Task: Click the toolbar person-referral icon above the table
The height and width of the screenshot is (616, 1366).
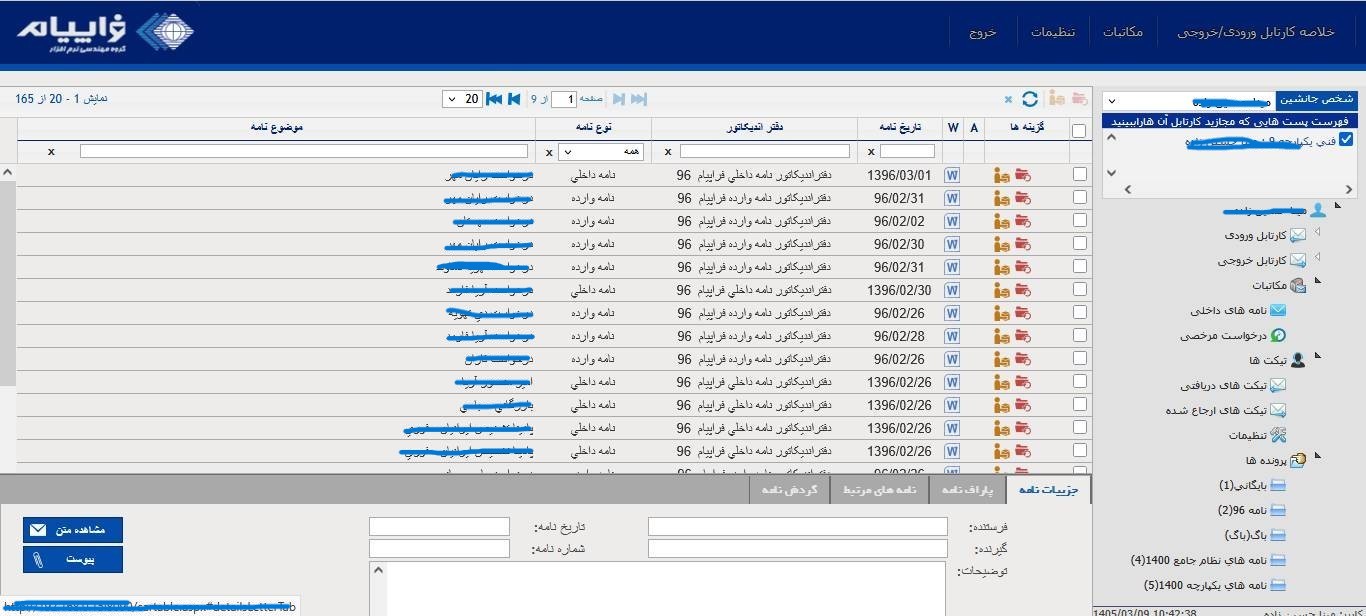Action: (x=1056, y=99)
